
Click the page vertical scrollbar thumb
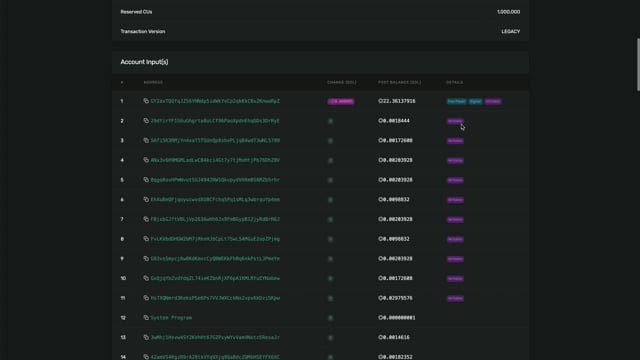pyautogui.click(x=638, y=64)
